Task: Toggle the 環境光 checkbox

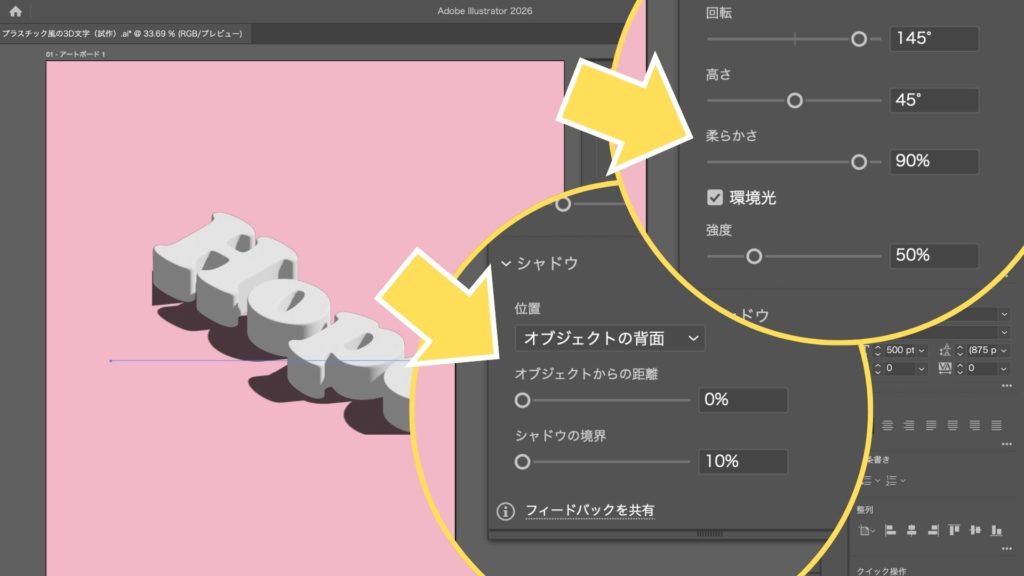Action: [x=715, y=197]
